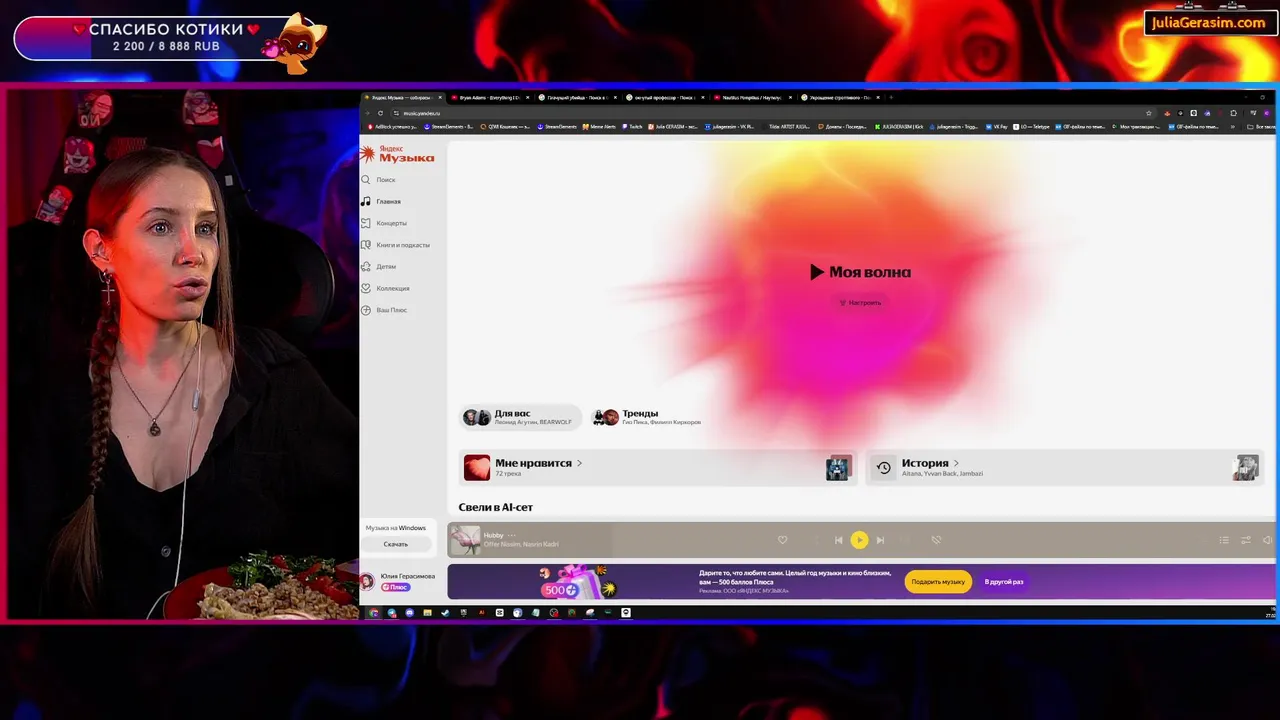Skip to previous track in player
This screenshot has height=720, width=1280.
point(838,540)
